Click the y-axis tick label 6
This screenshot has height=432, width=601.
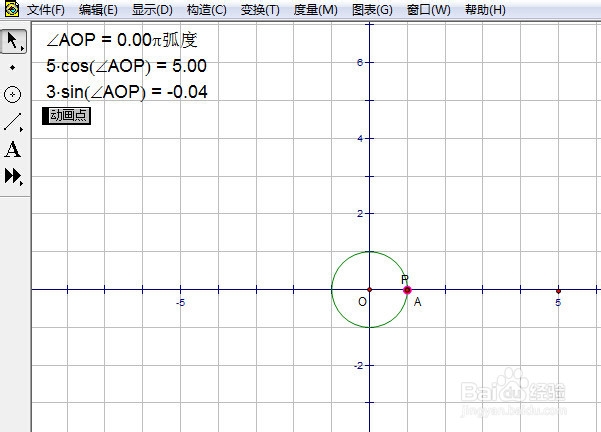[360, 62]
